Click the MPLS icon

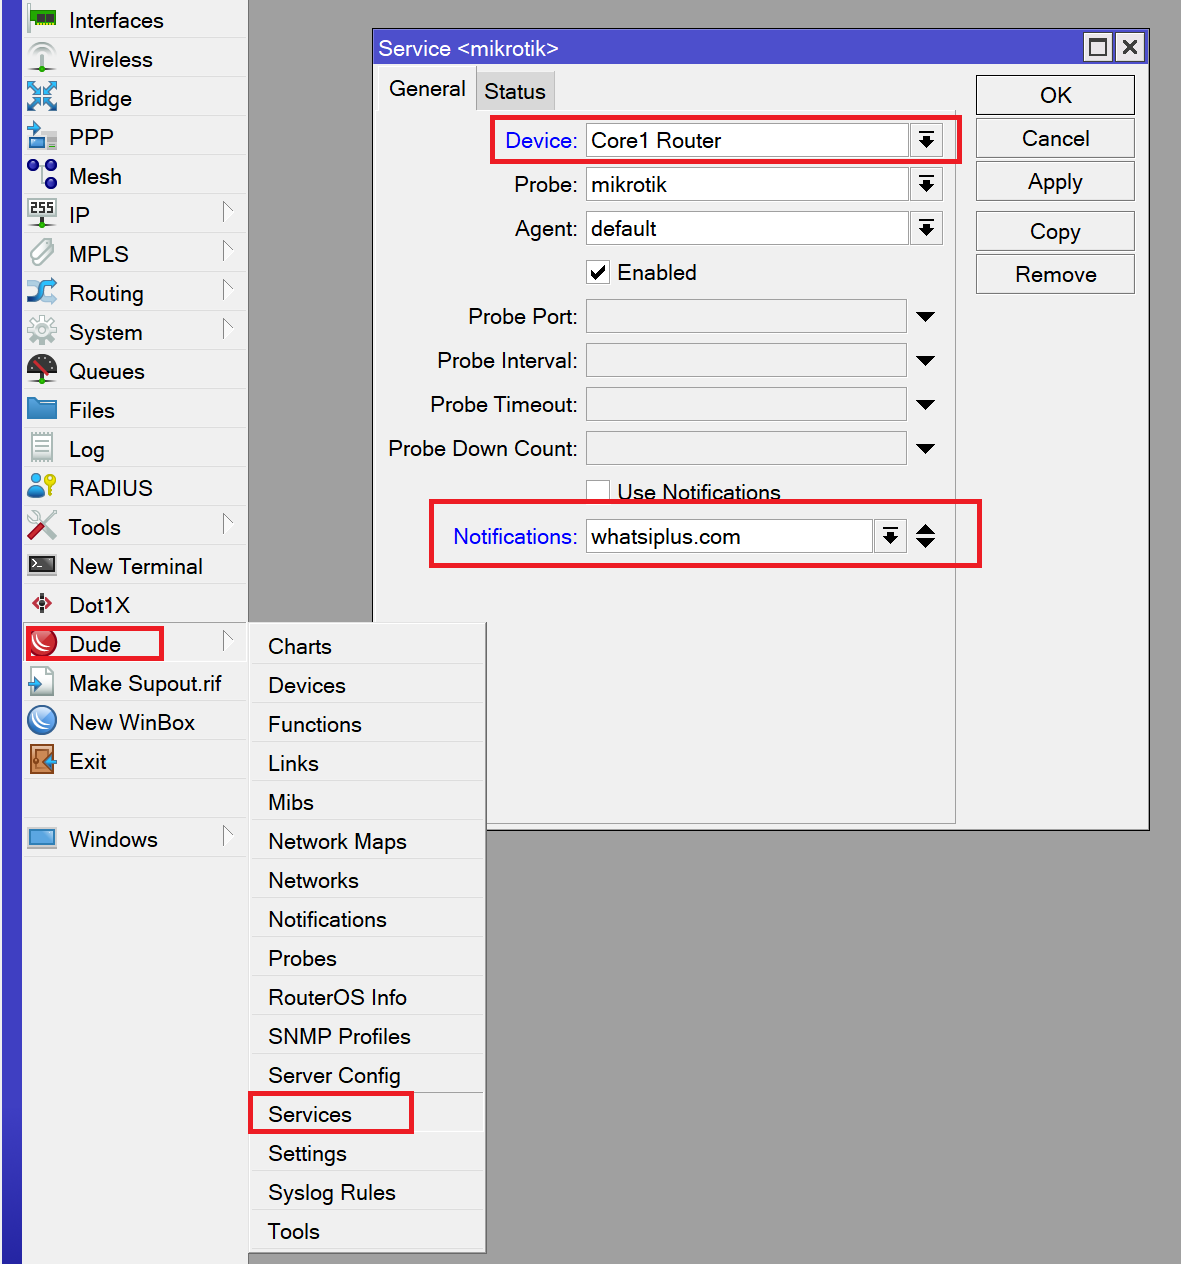coord(42,253)
